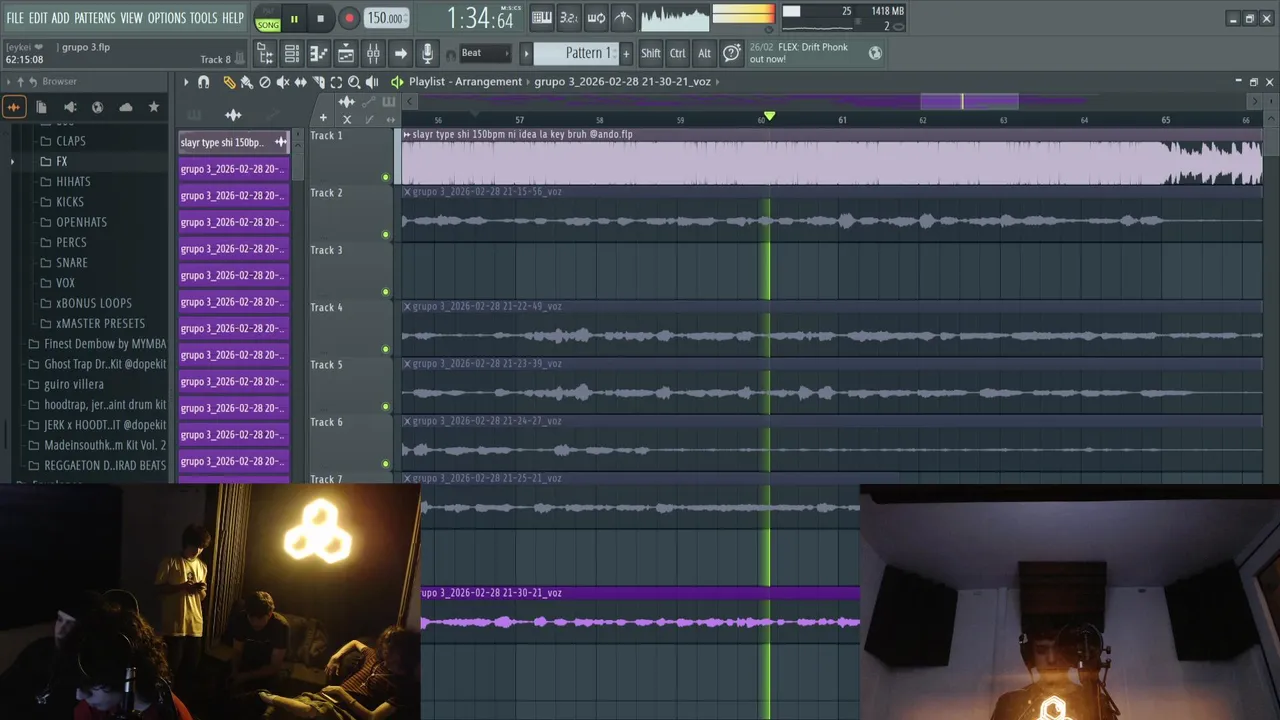The width and height of the screenshot is (1280, 720).
Task: Open the clip menu of grupo 3 21-24-27_voz clip
Action: [407, 421]
